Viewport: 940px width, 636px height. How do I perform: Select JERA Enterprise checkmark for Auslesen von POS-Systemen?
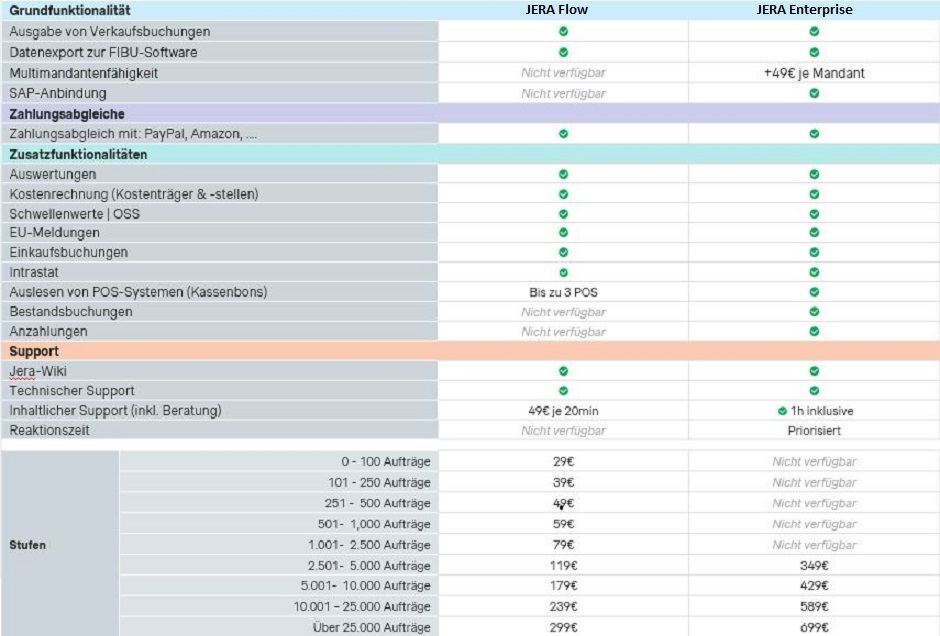point(814,292)
